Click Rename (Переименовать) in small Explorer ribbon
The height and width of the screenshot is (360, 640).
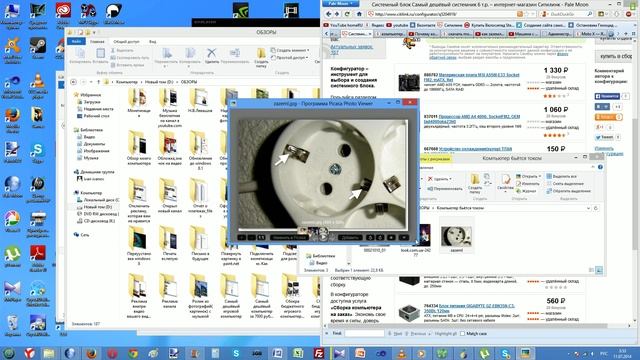(444, 189)
